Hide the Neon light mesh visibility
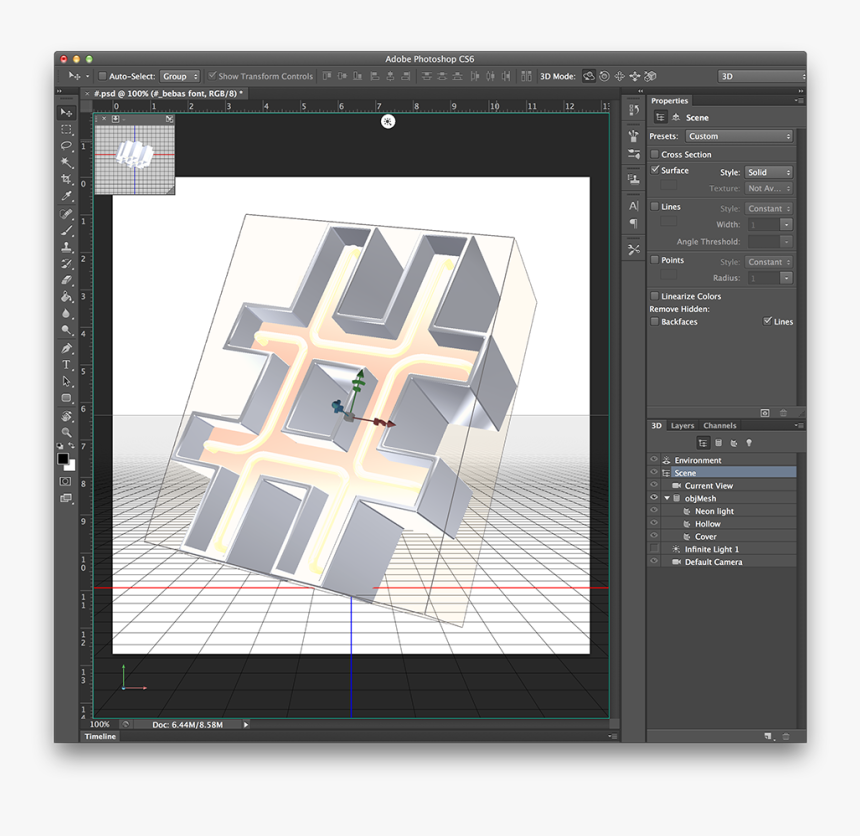The width and height of the screenshot is (860, 836). 653,511
